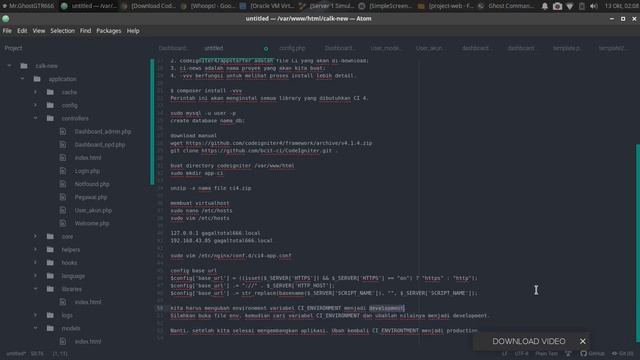Expand the config folder arrow
The height and width of the screenshot is (360, 640).
[x=36, y=105]
